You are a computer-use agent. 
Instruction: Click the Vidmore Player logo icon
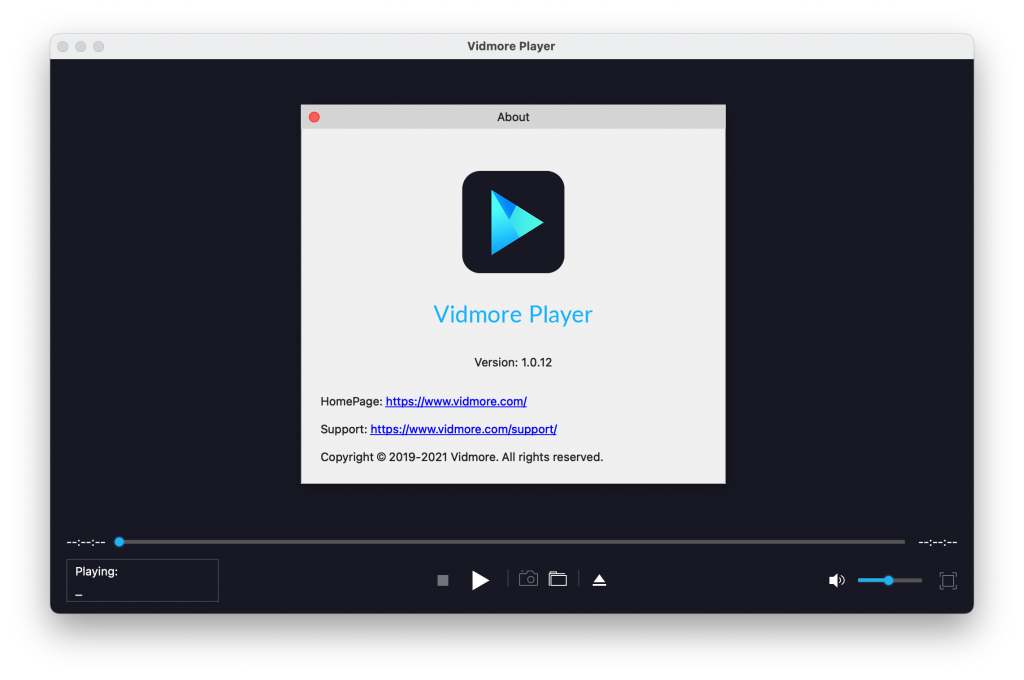(513, 222)
